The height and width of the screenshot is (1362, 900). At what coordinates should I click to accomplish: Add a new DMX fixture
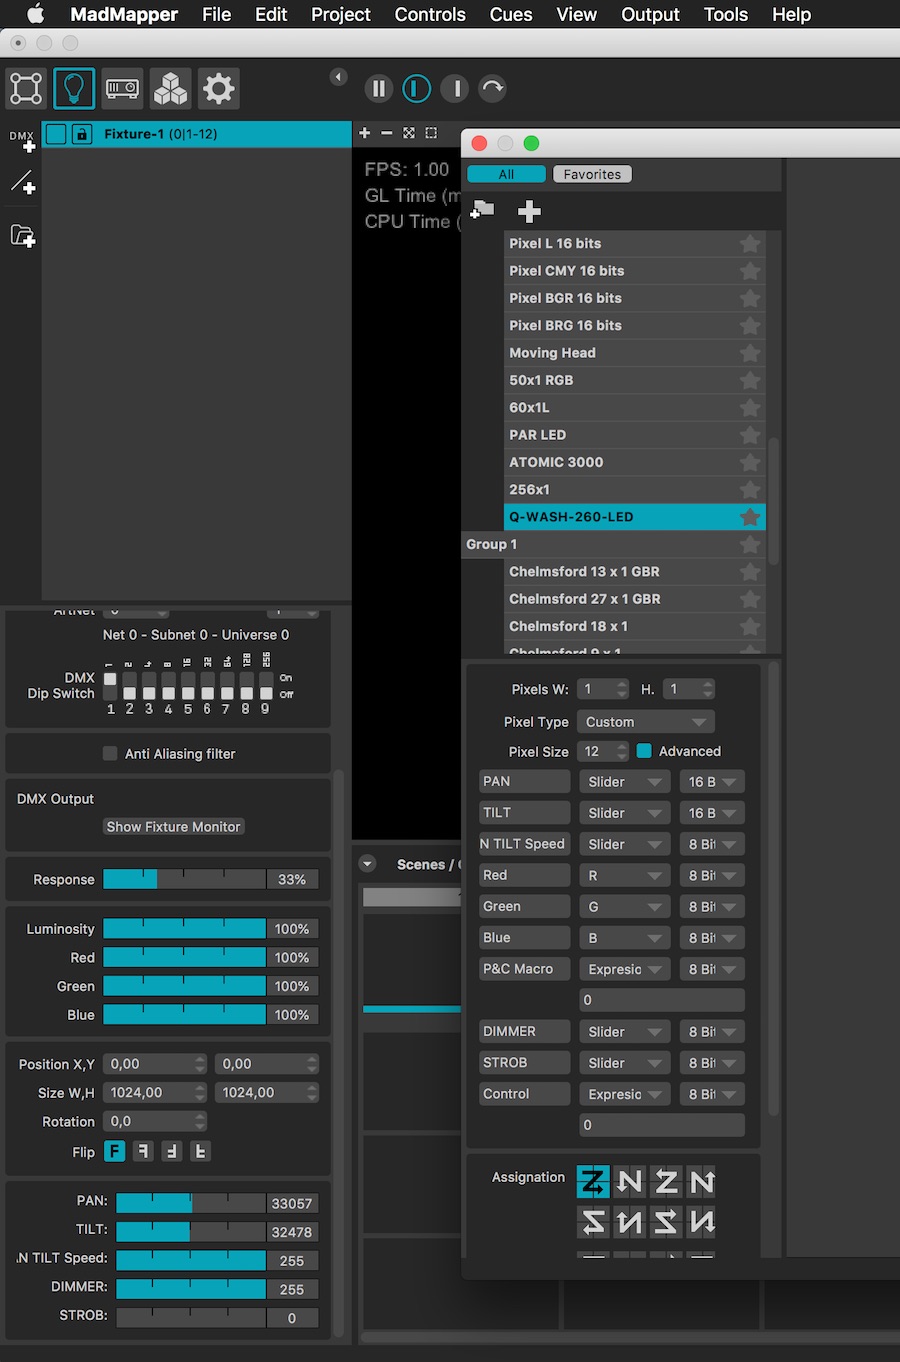[x=22, y=141]
